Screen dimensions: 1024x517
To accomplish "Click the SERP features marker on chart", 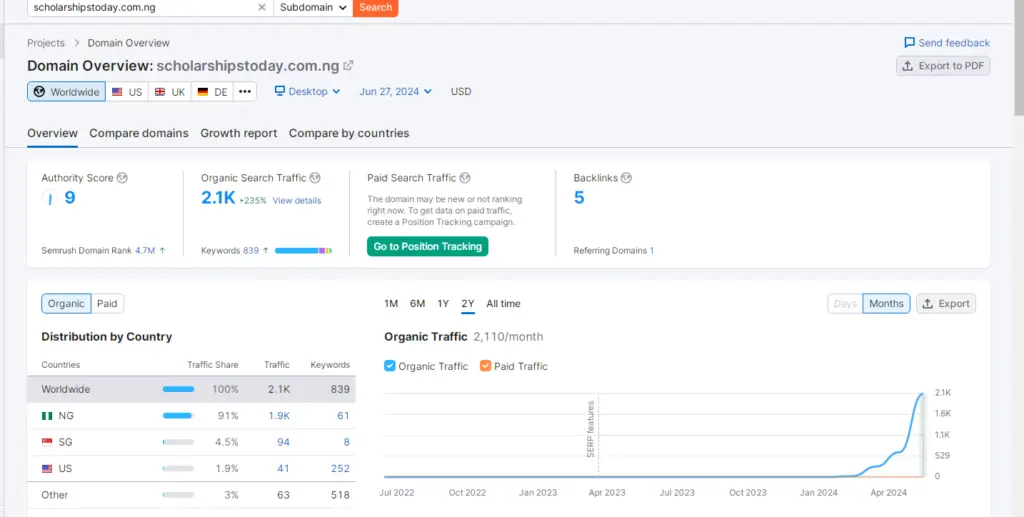I will 590,429.
